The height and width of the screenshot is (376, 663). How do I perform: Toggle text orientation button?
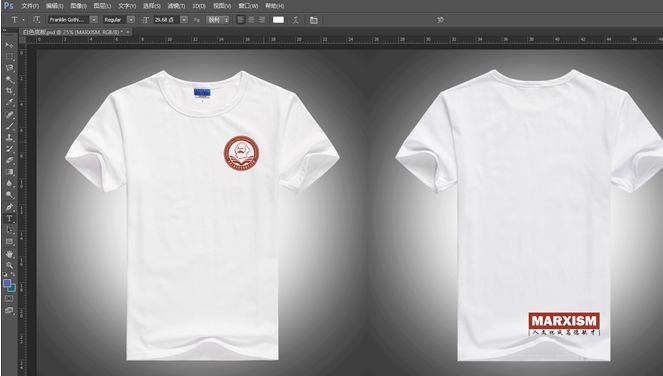point(36,19)
